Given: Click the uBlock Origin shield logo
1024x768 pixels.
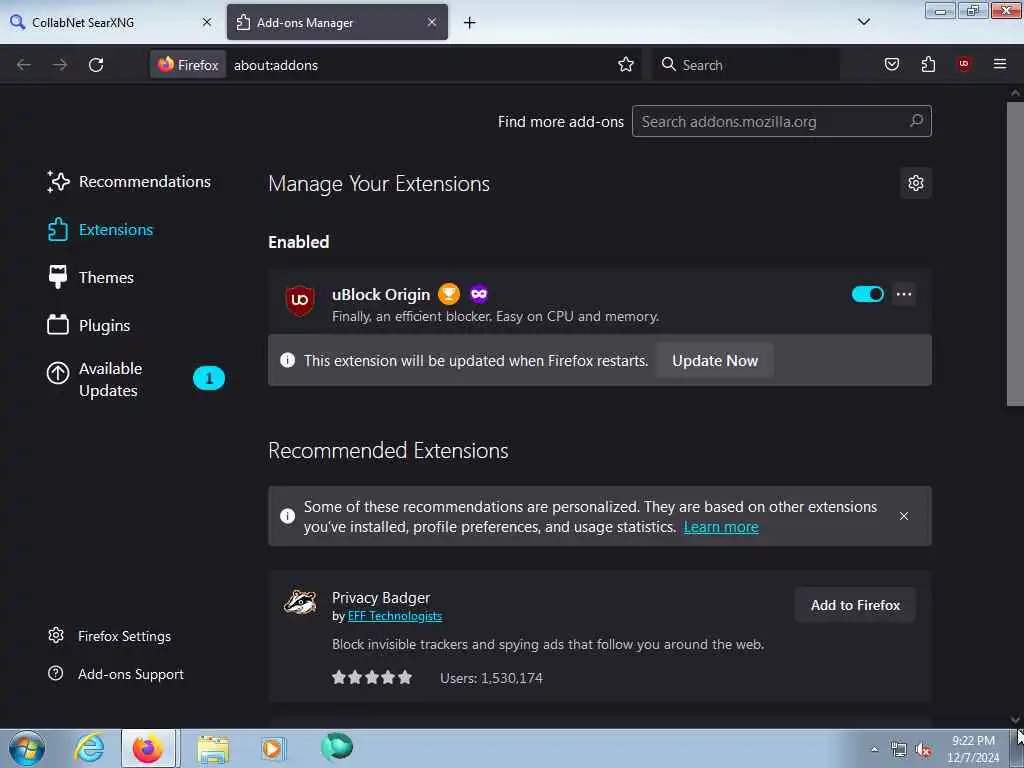Looking at the screenshot, I should coord(300,300).
